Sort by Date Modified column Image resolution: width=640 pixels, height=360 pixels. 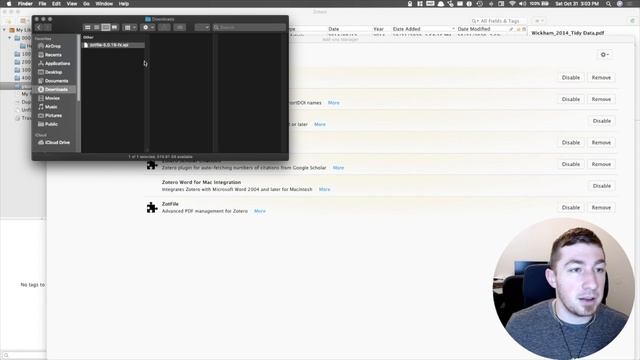pos(473,29)
